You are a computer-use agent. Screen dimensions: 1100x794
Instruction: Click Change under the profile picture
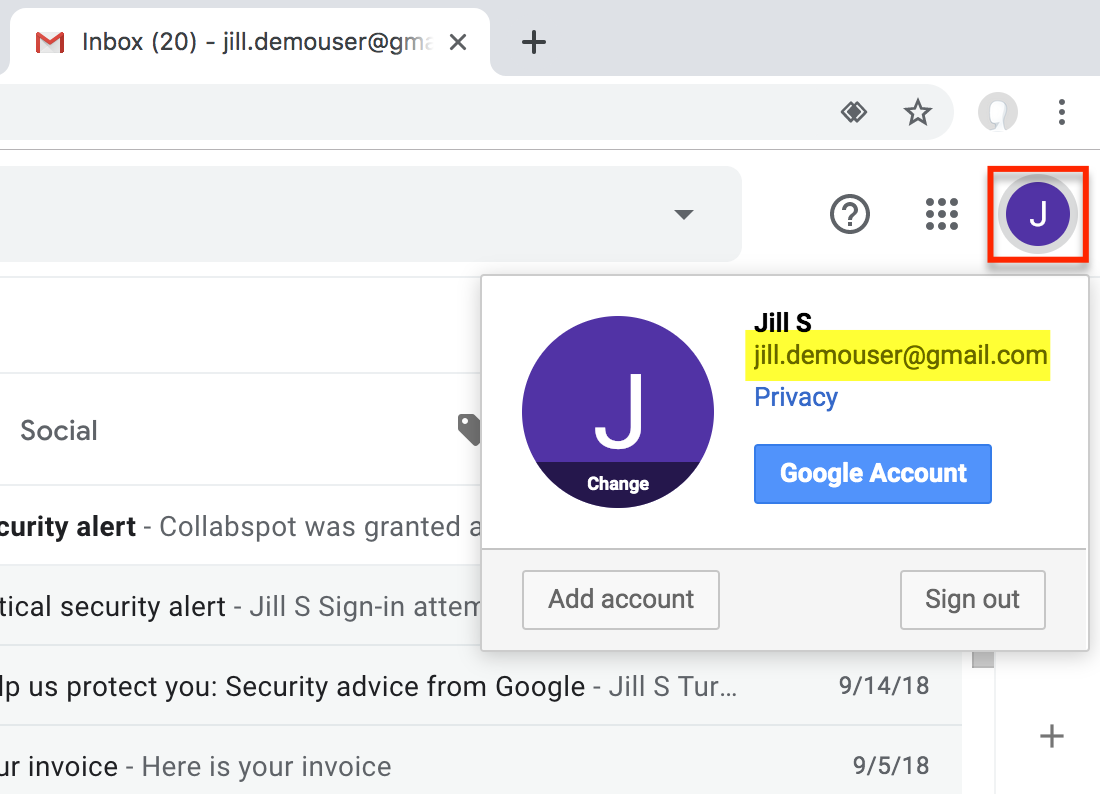tap(617, 482)
